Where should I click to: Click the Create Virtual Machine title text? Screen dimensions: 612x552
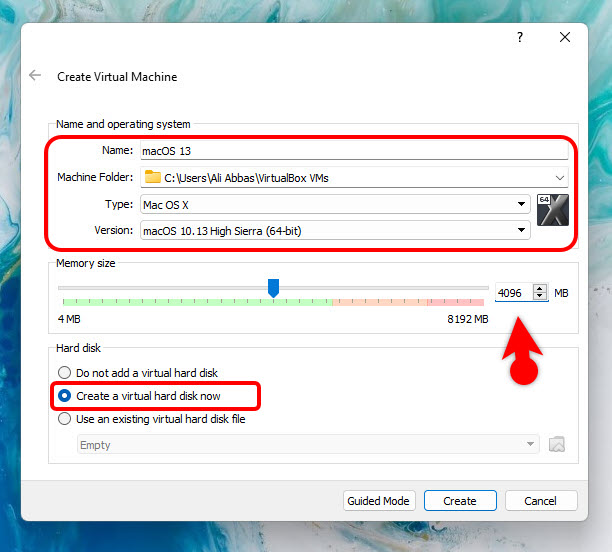tap(117, 77)
